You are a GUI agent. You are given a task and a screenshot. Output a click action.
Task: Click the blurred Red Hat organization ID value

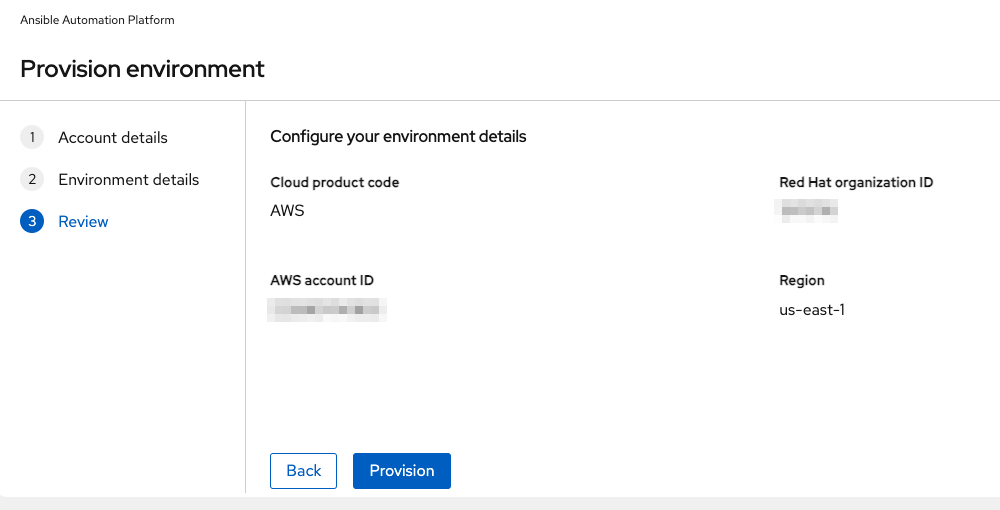(x=807, y=210)
